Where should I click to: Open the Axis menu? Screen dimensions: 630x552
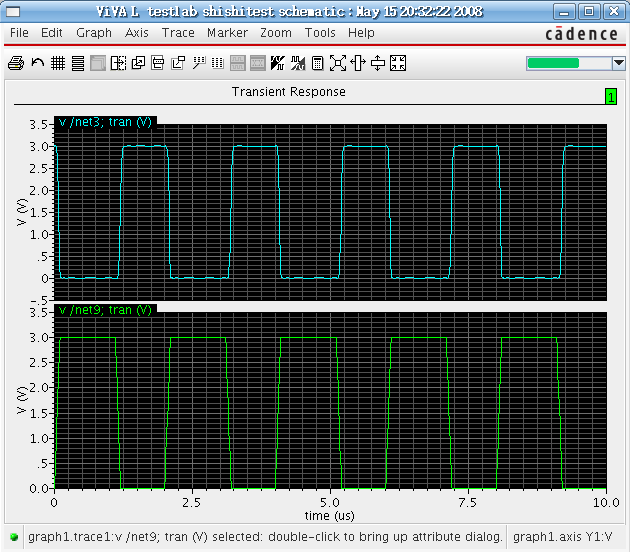point(137,33)
